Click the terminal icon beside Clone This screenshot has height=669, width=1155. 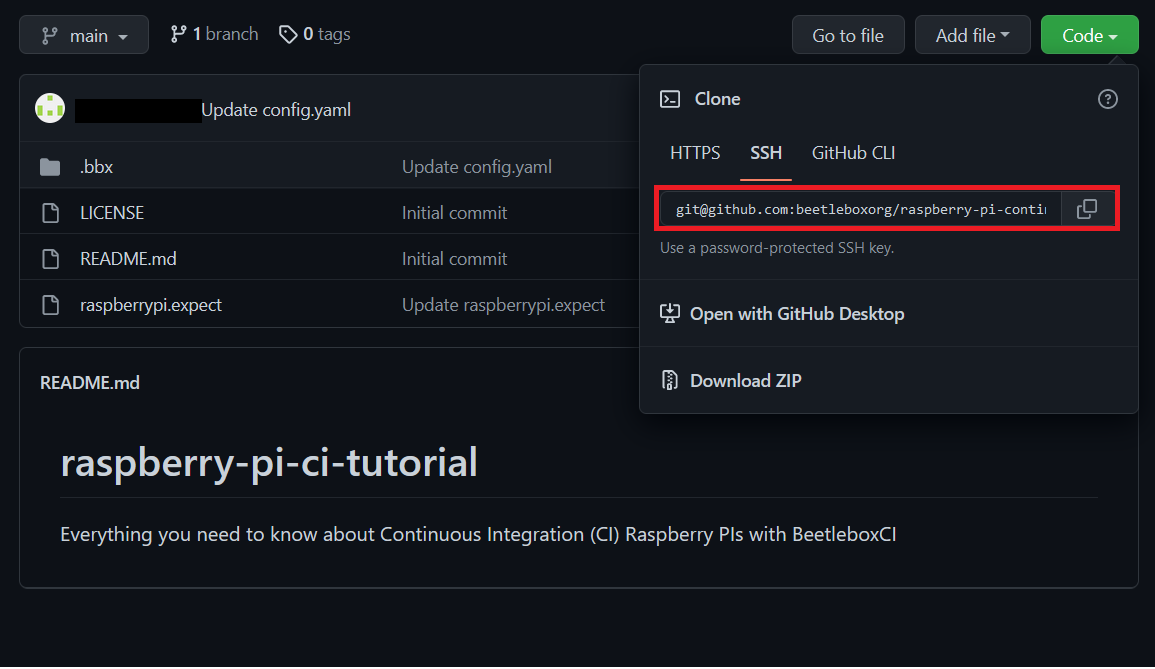pos(670,99)
